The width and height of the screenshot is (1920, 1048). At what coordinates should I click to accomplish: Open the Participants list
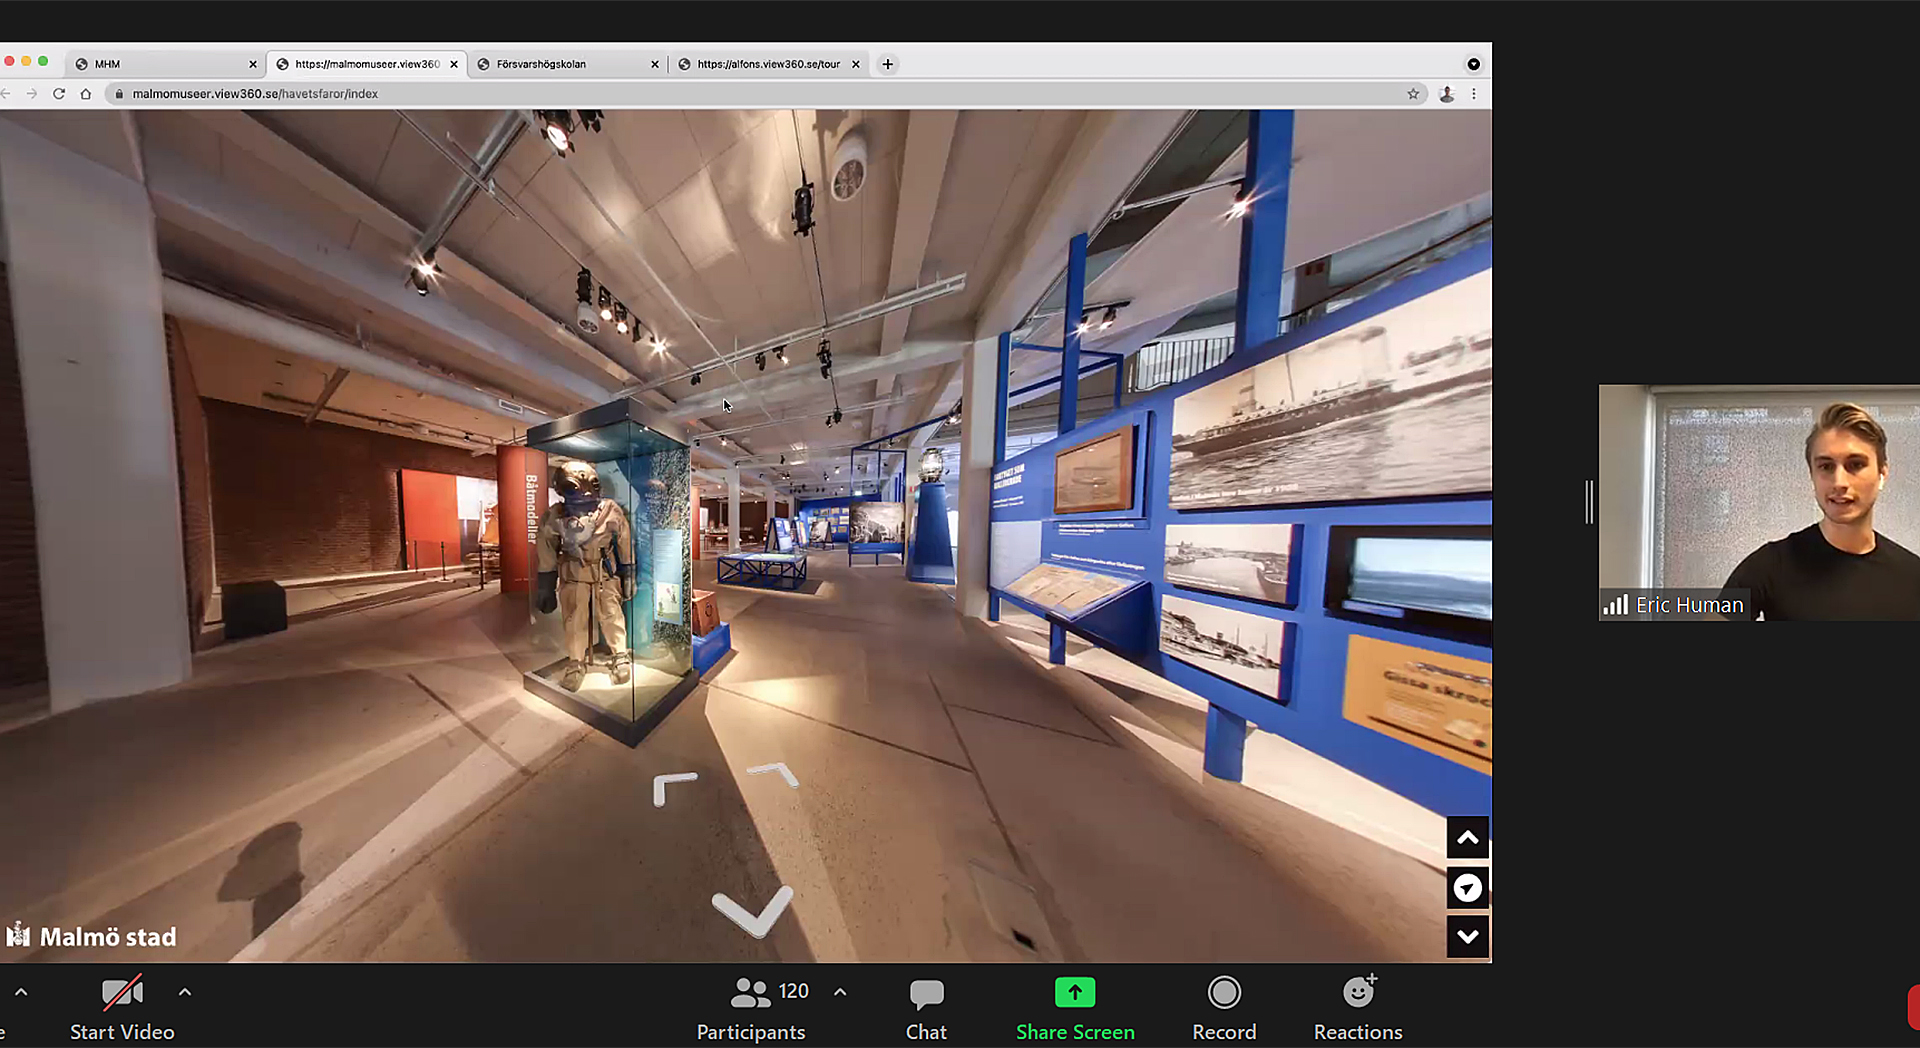pos(751,993)
